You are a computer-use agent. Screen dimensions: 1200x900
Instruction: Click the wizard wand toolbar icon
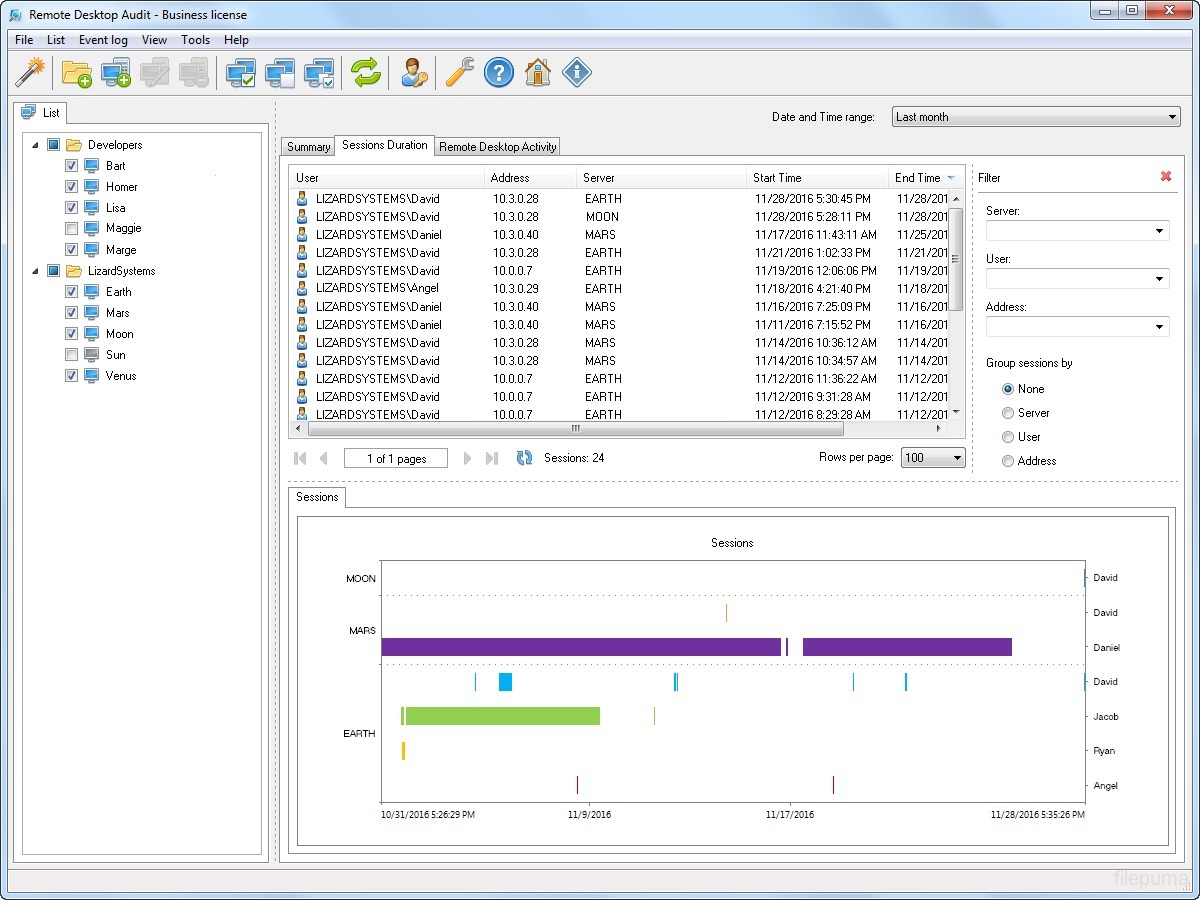click(x=31, y=72)
